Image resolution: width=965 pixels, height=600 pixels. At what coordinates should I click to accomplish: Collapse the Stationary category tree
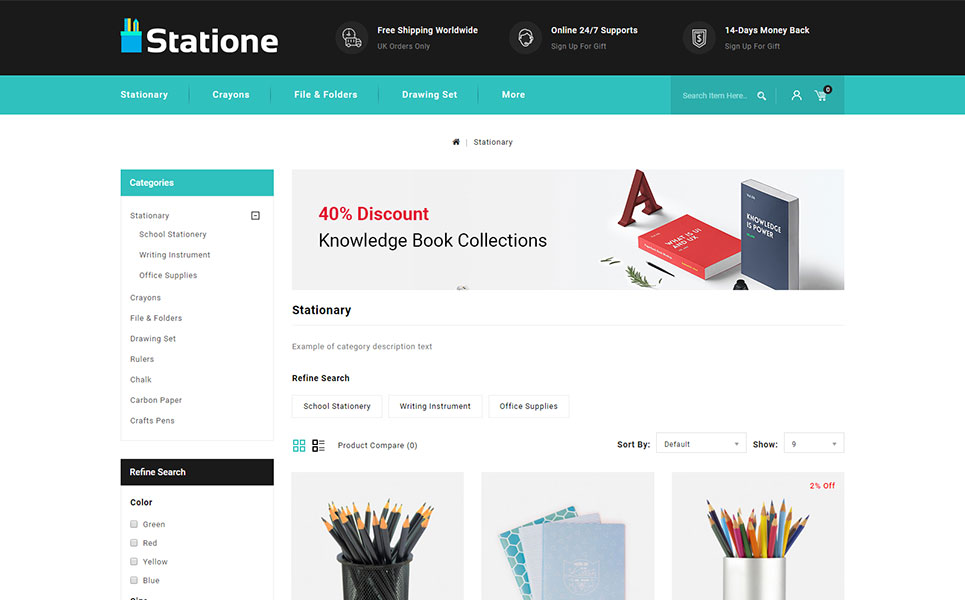(x=255, y=215)
